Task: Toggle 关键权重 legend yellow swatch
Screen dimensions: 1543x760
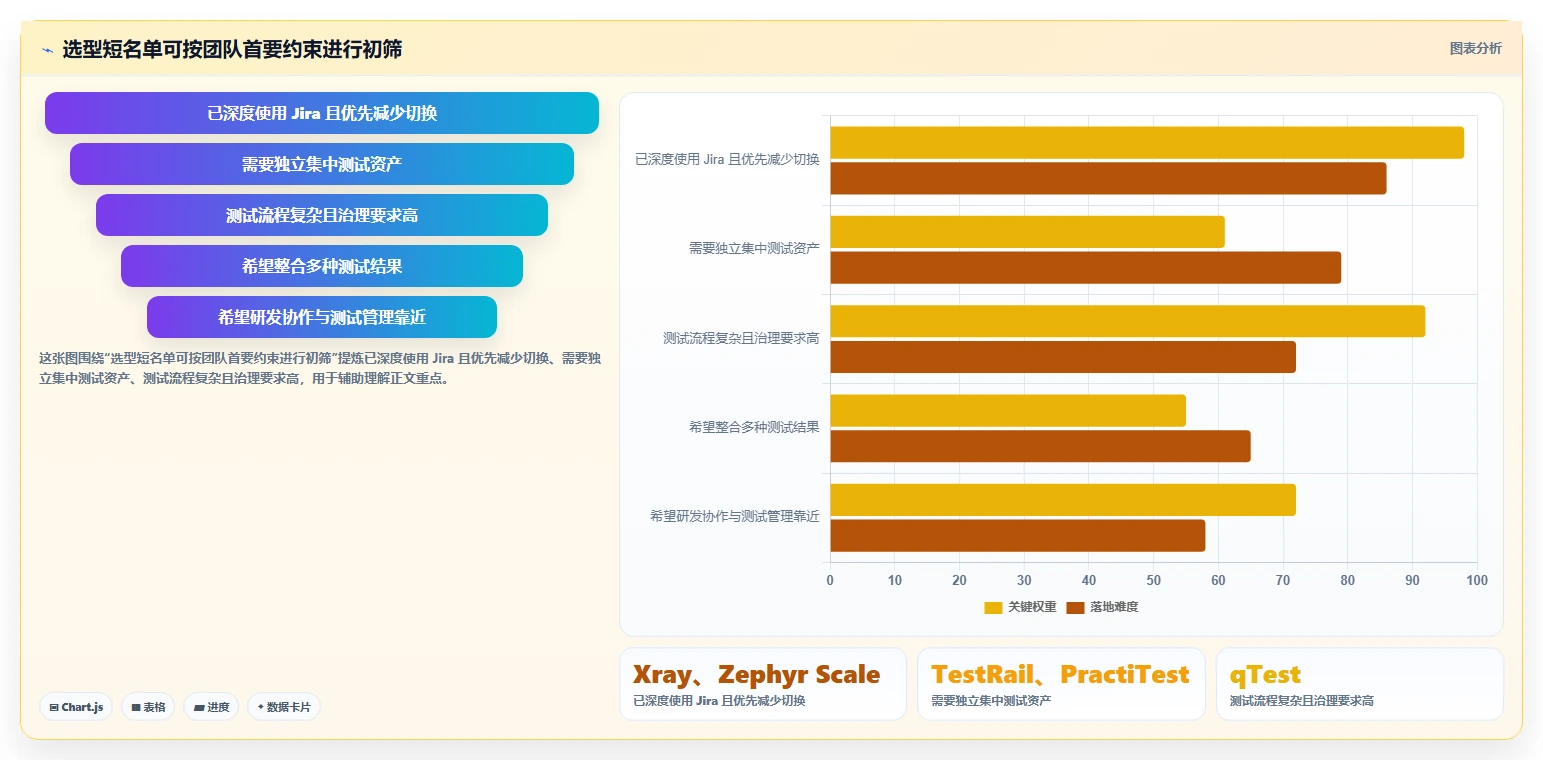Action: [993, 607]
